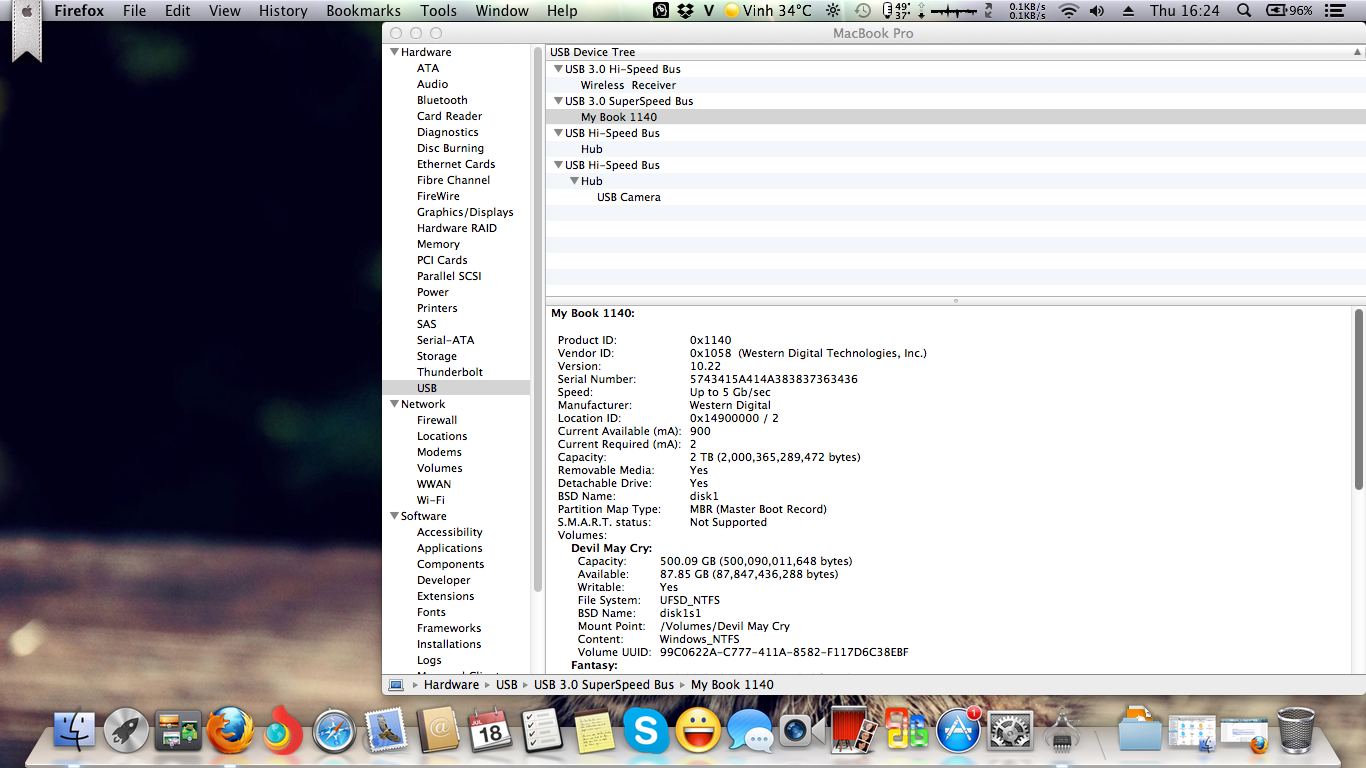Select Thunderbolt in the sidebar
This screenshot has height=768, width=1366.
point(450,372)
